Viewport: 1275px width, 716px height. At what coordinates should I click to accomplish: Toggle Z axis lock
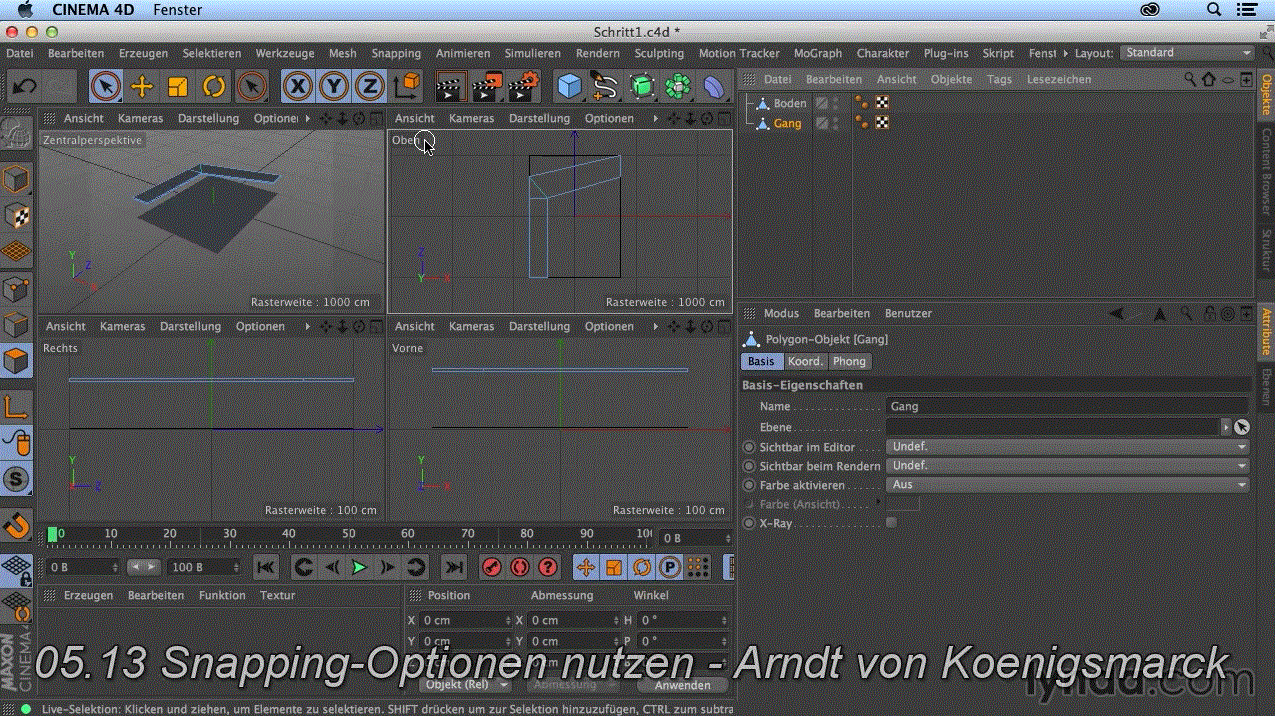point(369,87)
